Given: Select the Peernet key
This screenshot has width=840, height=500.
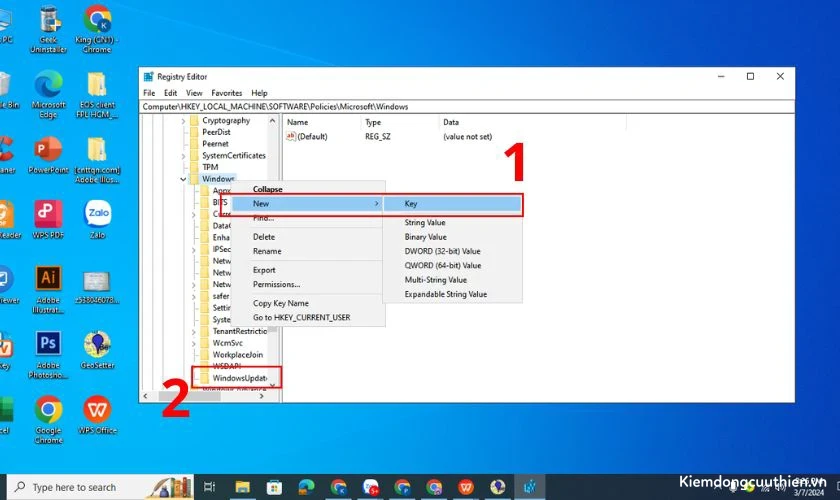Looking at the screenshot, I should pyautogui.click(x=215, y=144).
